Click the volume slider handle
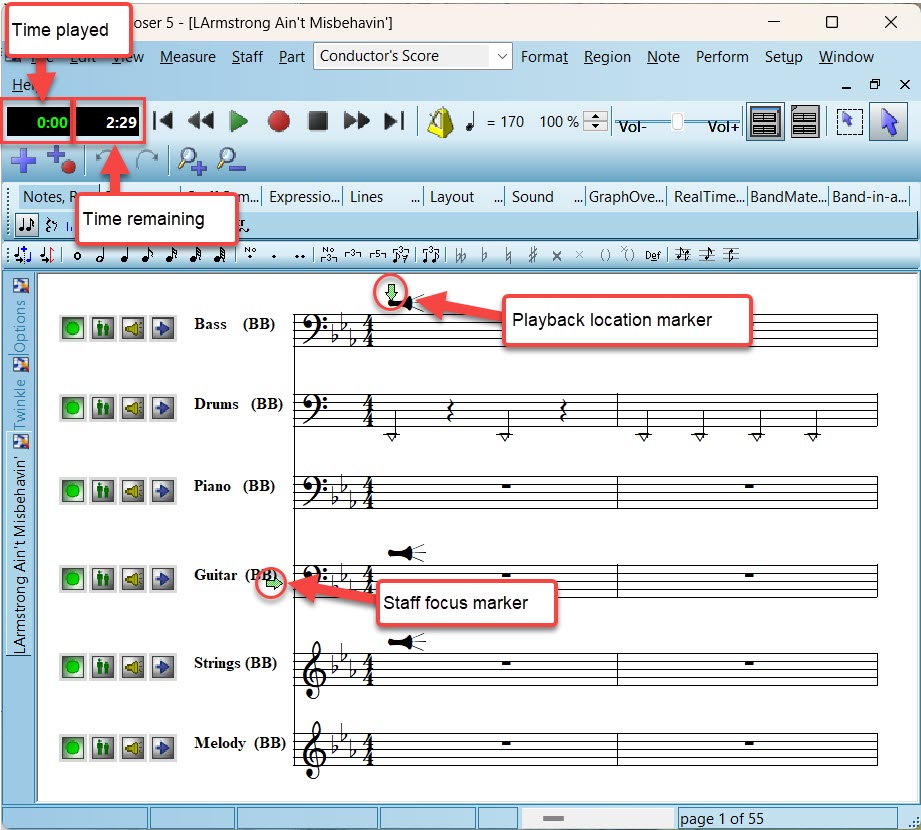Screen dimensions: 921x830 678,122
